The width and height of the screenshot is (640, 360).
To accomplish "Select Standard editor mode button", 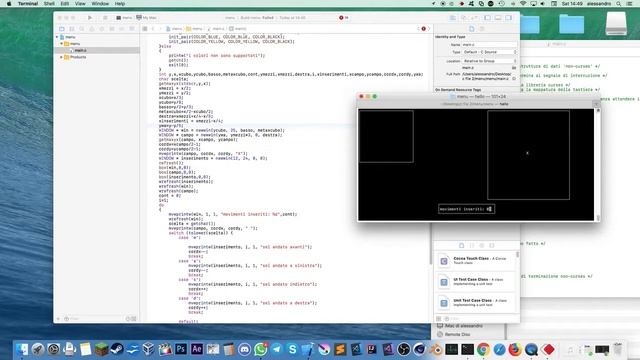I will tap(453, 18).
